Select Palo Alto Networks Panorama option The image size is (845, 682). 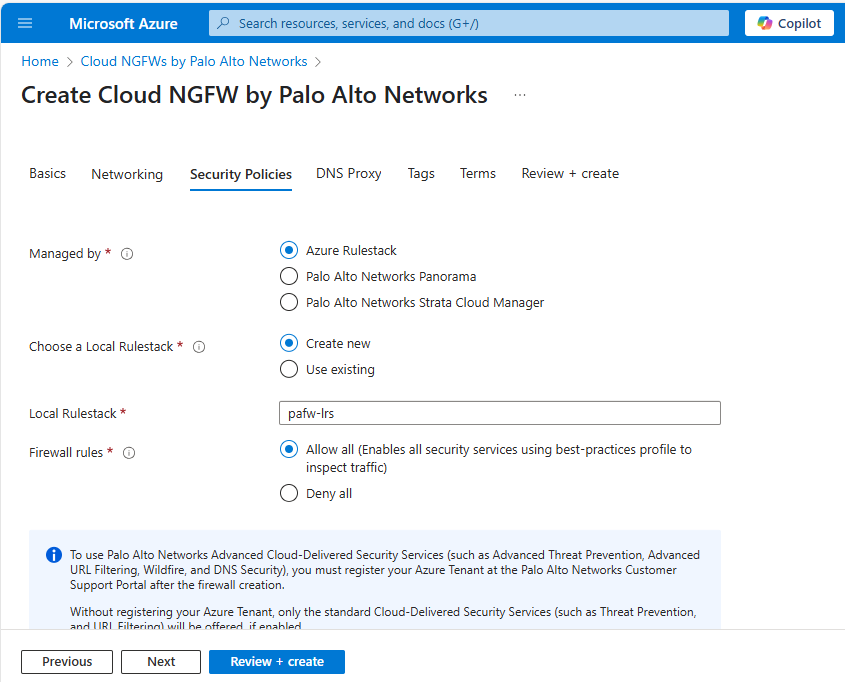click(x=289, y=276)
